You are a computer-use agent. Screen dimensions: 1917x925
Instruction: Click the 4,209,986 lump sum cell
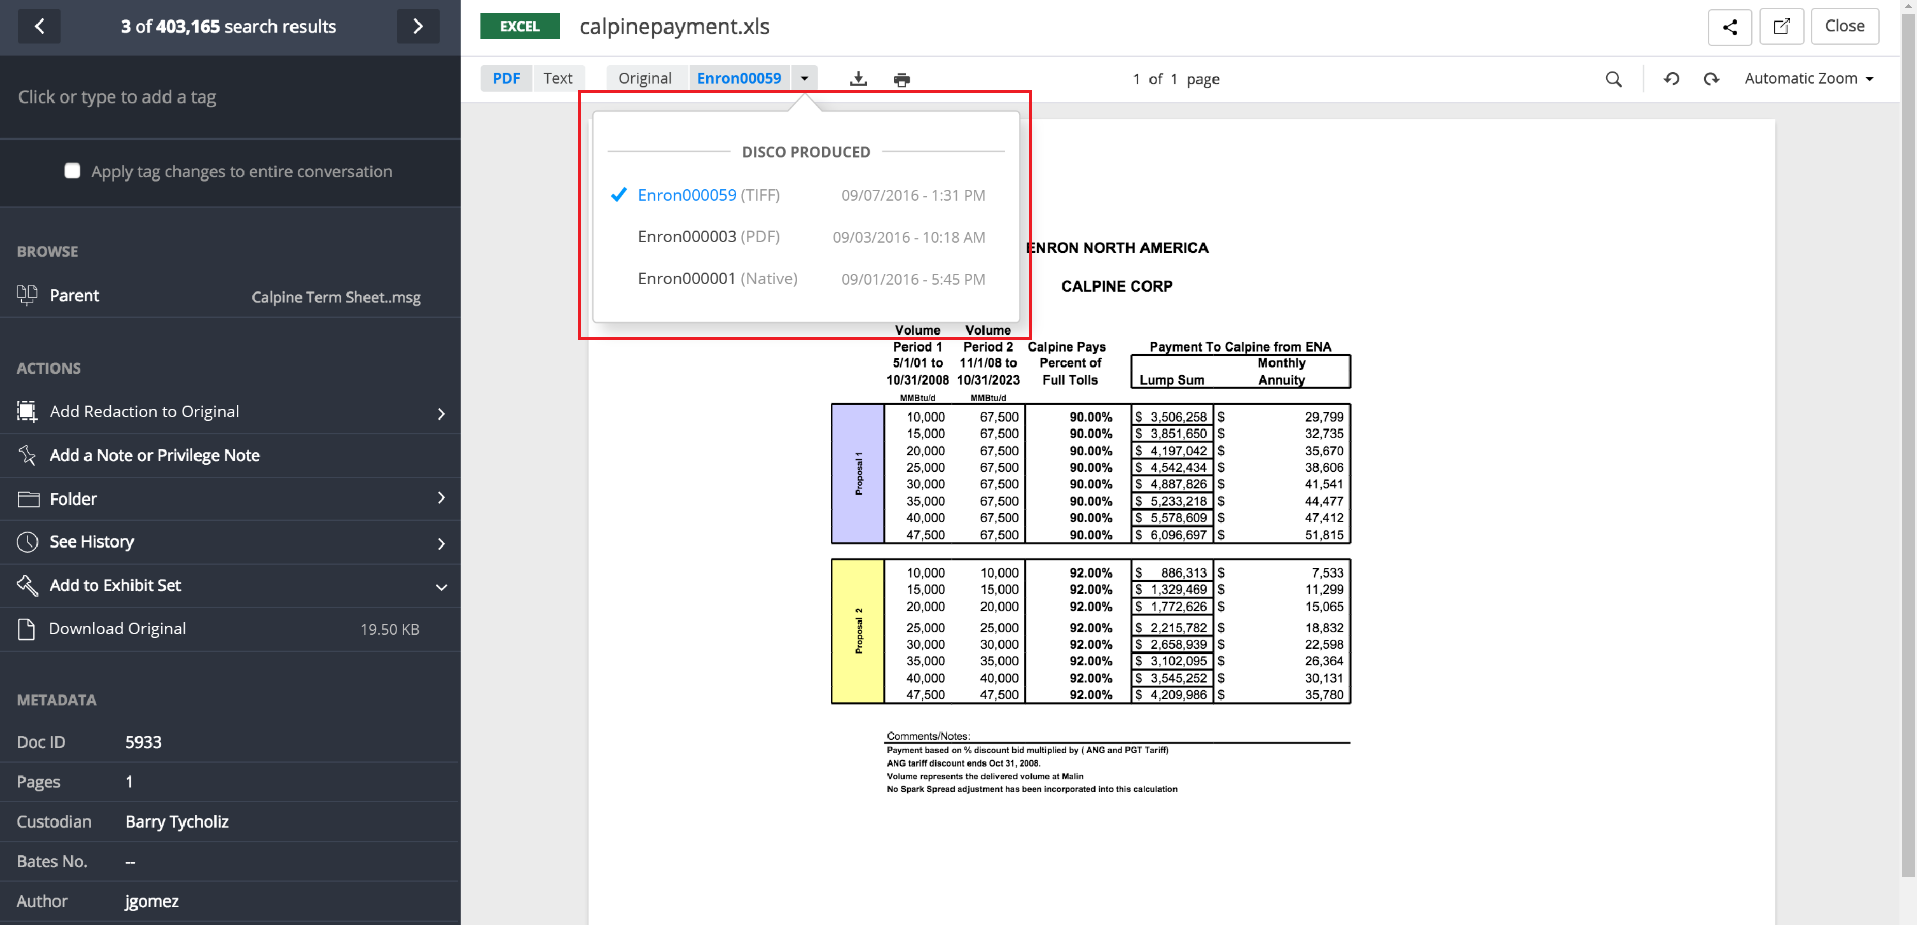(x=1171, y=694)
